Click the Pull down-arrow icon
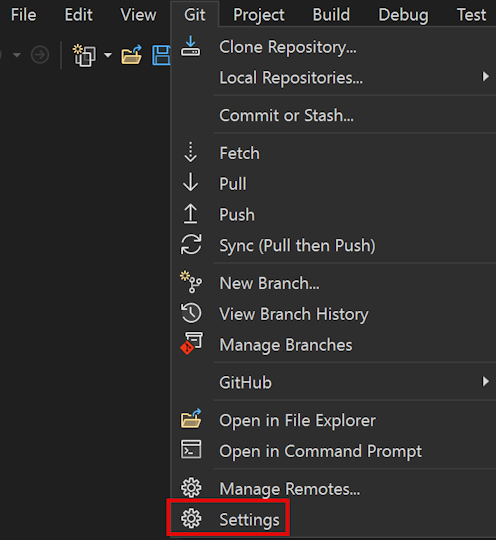The image size is (496, 540). coord(190,182)
